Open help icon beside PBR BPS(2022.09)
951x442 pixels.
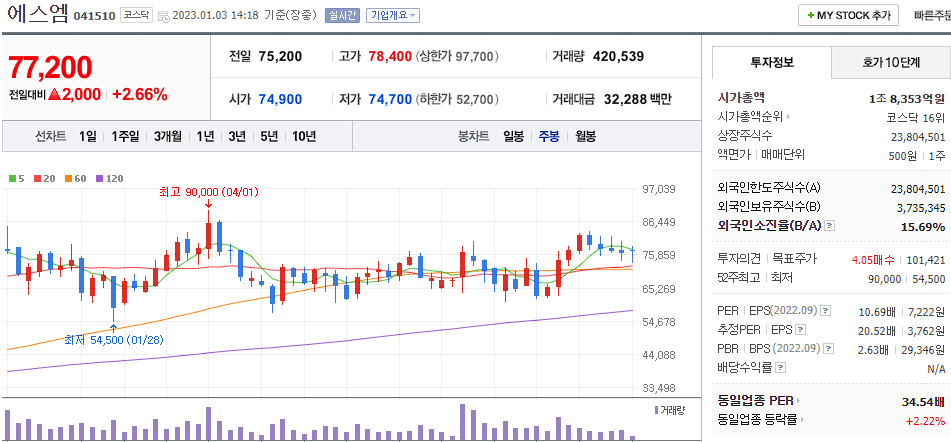click(828, 349)
